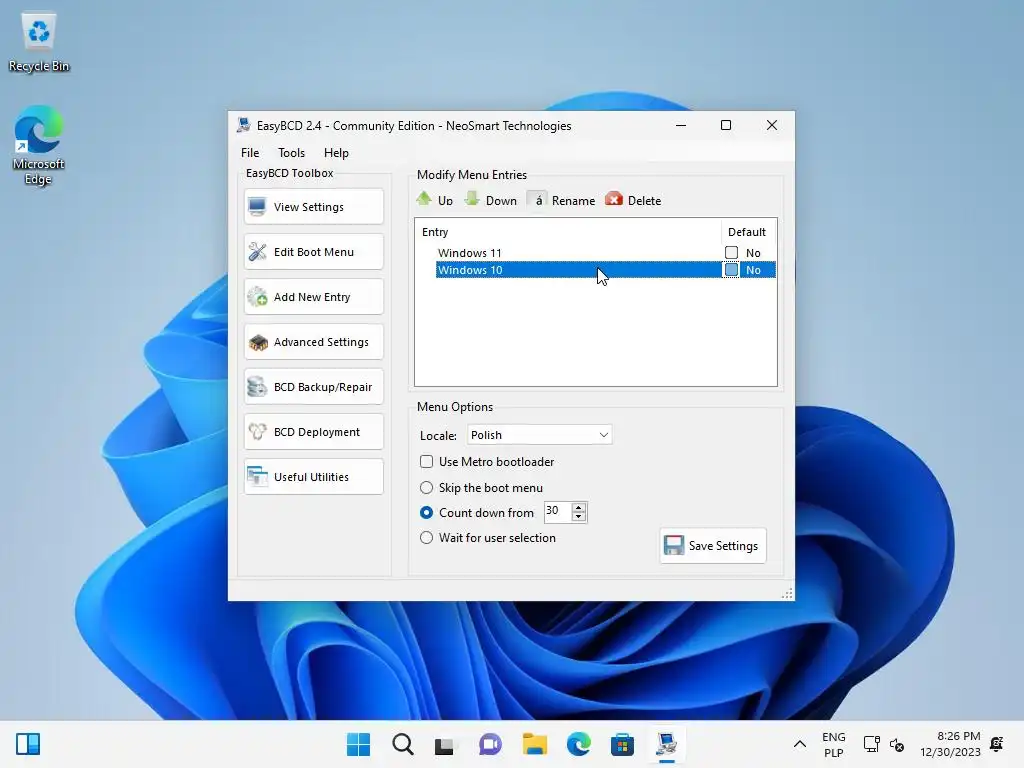Set Windows 11 as default checkbox
The image size is (1024, 768).
(x=731, y=252)
